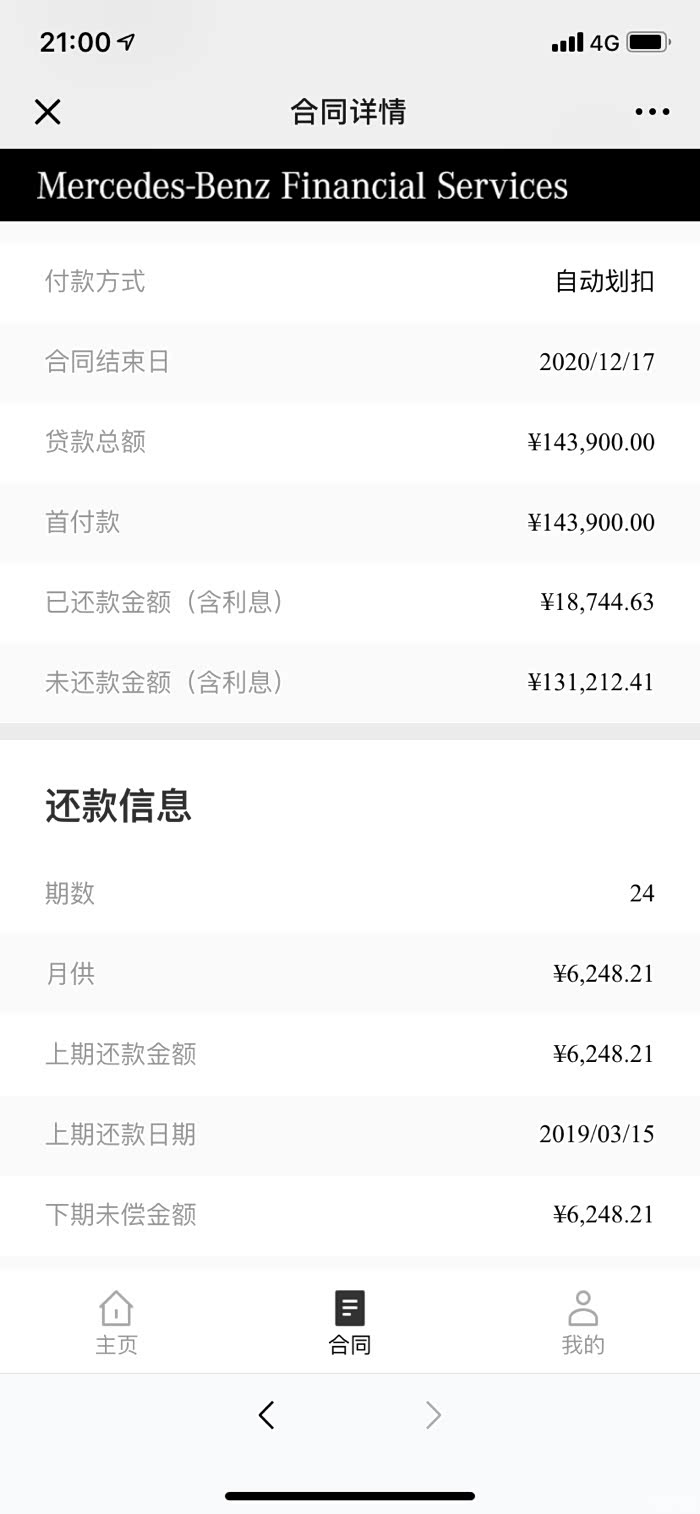The height and width of the screenshot is (1514, 700).
Task: Tap the location arrow beside the time
Action: [x=126, y=42]
